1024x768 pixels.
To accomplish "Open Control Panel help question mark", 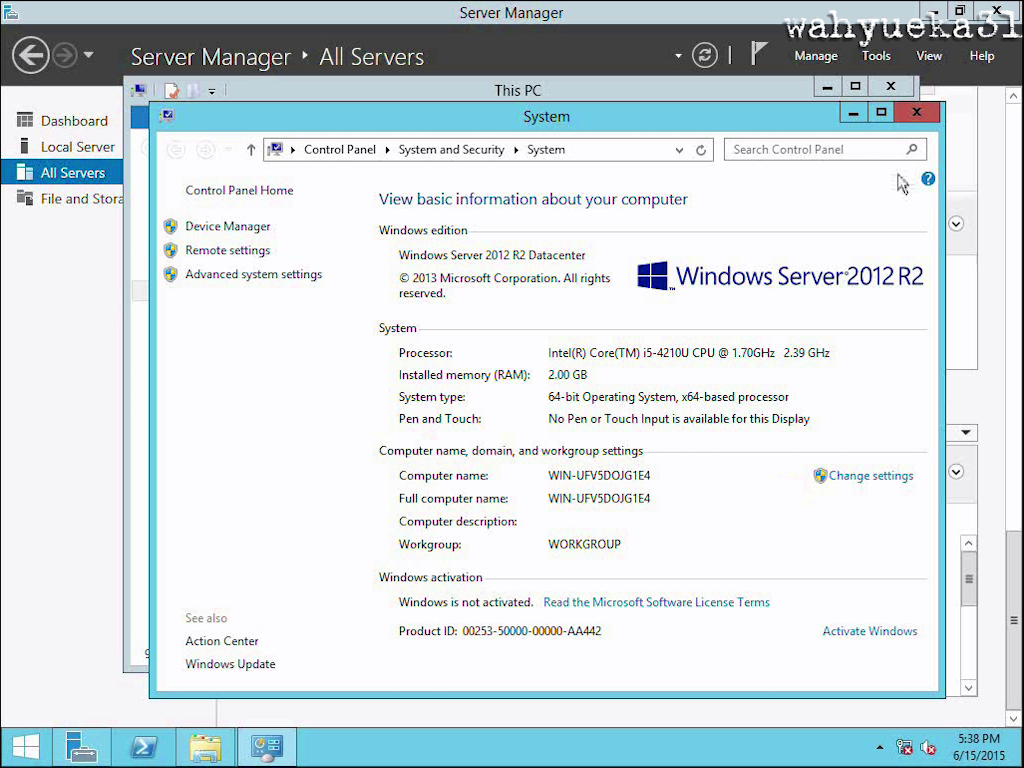I will point(927,179).
